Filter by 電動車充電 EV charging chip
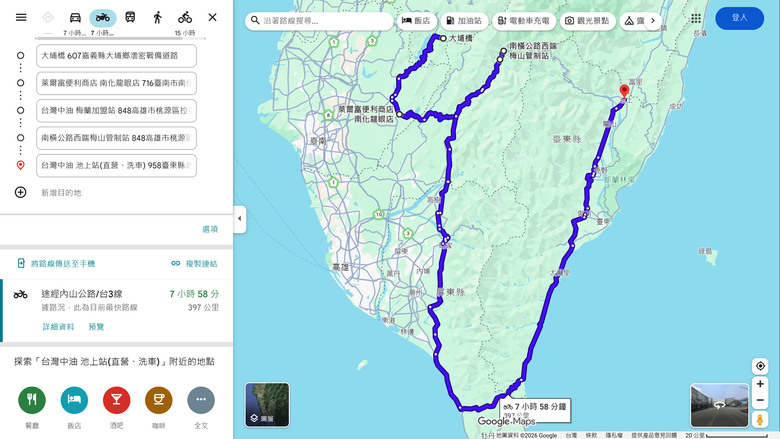780x439 pixels. pos(524,21)
